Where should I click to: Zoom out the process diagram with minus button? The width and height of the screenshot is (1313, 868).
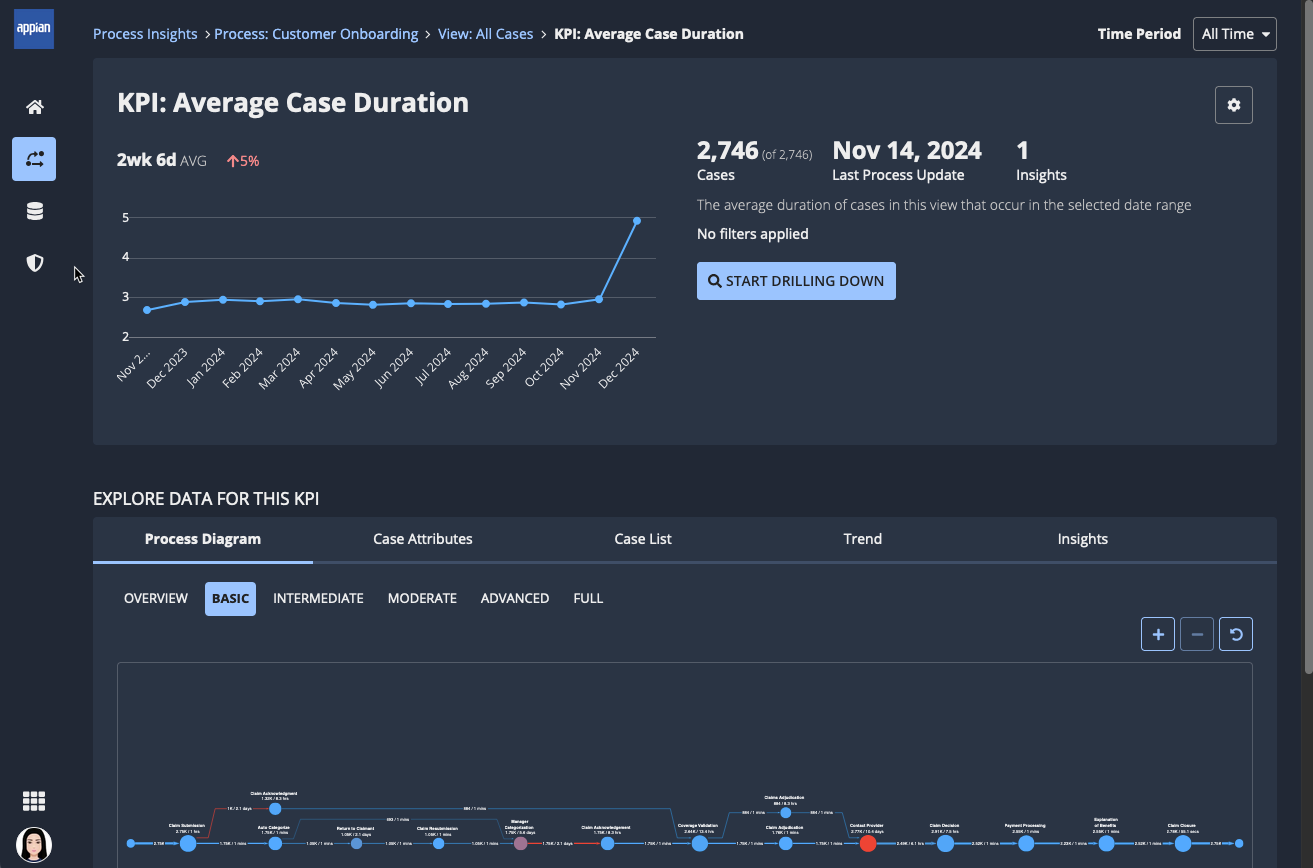[x=1197, y=634]
